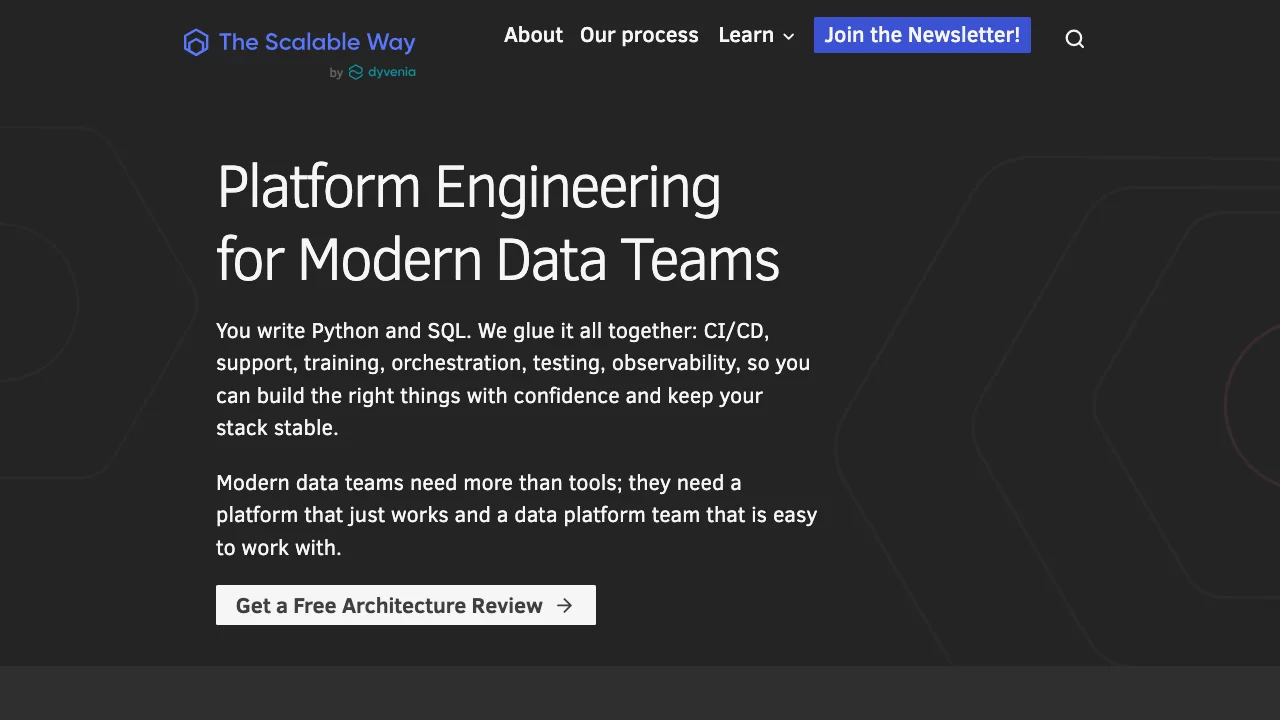Click the chevron next to Learn
Image resolution: width=1280 pixels, height=720 pixels.
pyautogui.click(x=789, y=36)
